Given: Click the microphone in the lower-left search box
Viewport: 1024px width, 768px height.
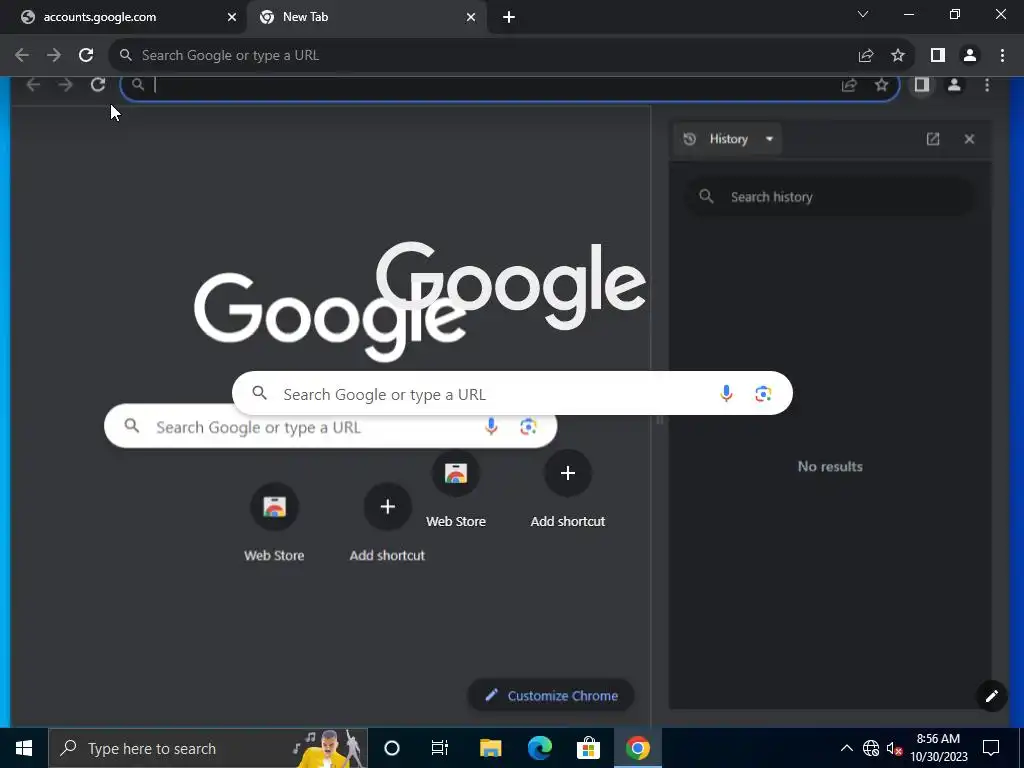Looking at the screenshot, I should coord(491,427).
